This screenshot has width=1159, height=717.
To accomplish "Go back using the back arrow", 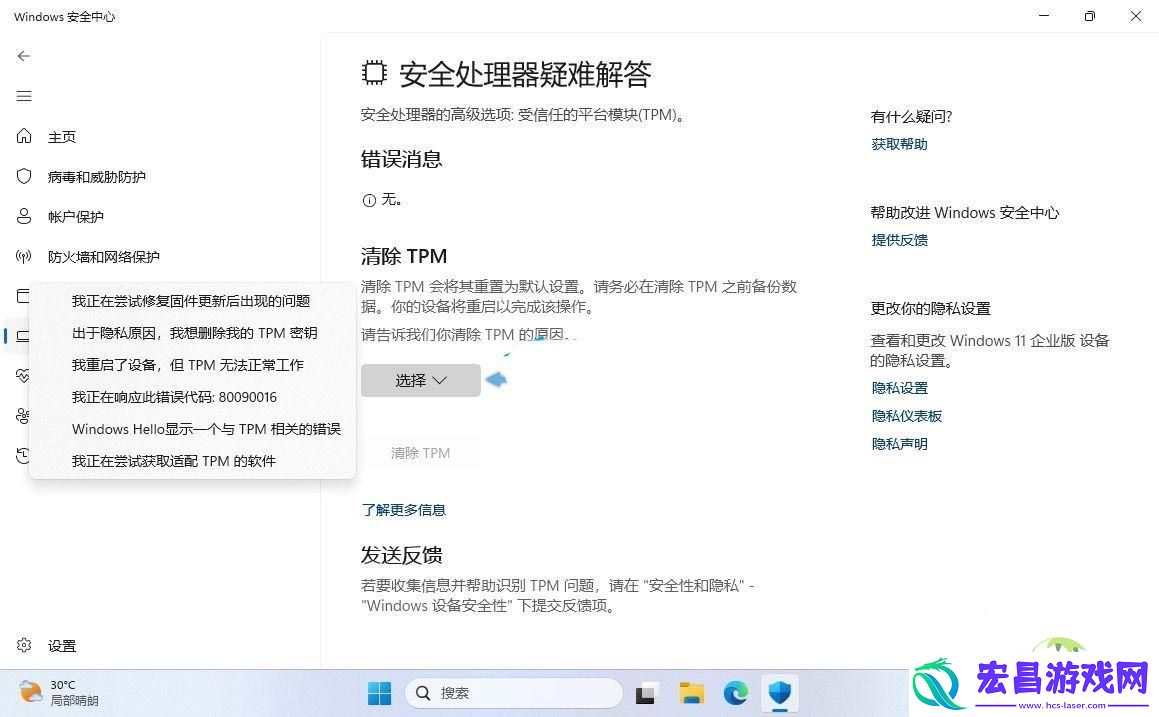I will [x=24, y=56].
